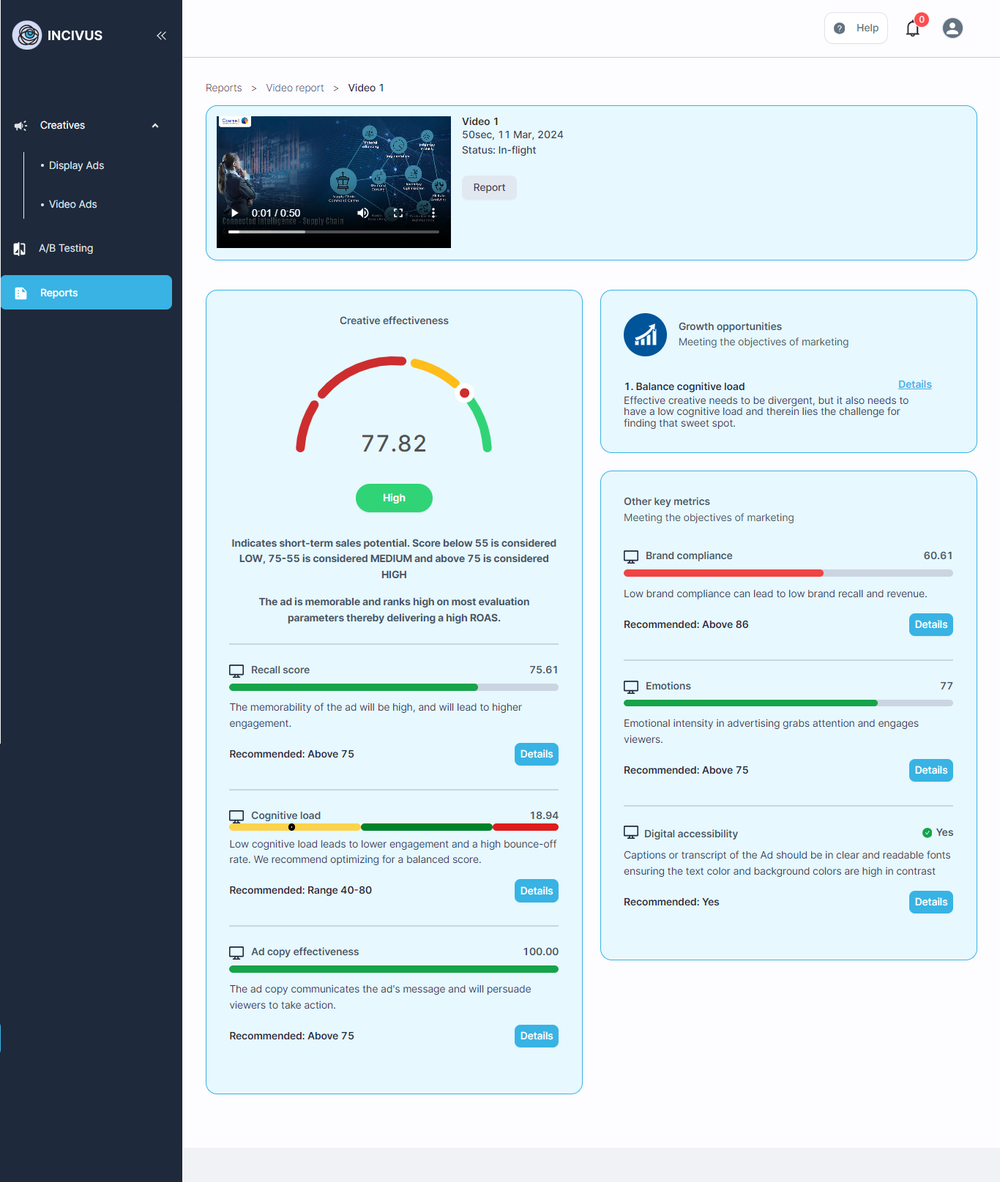Click the green Yes check for Digital accessibility
1000x1182 pixels.
pos(925,832)
